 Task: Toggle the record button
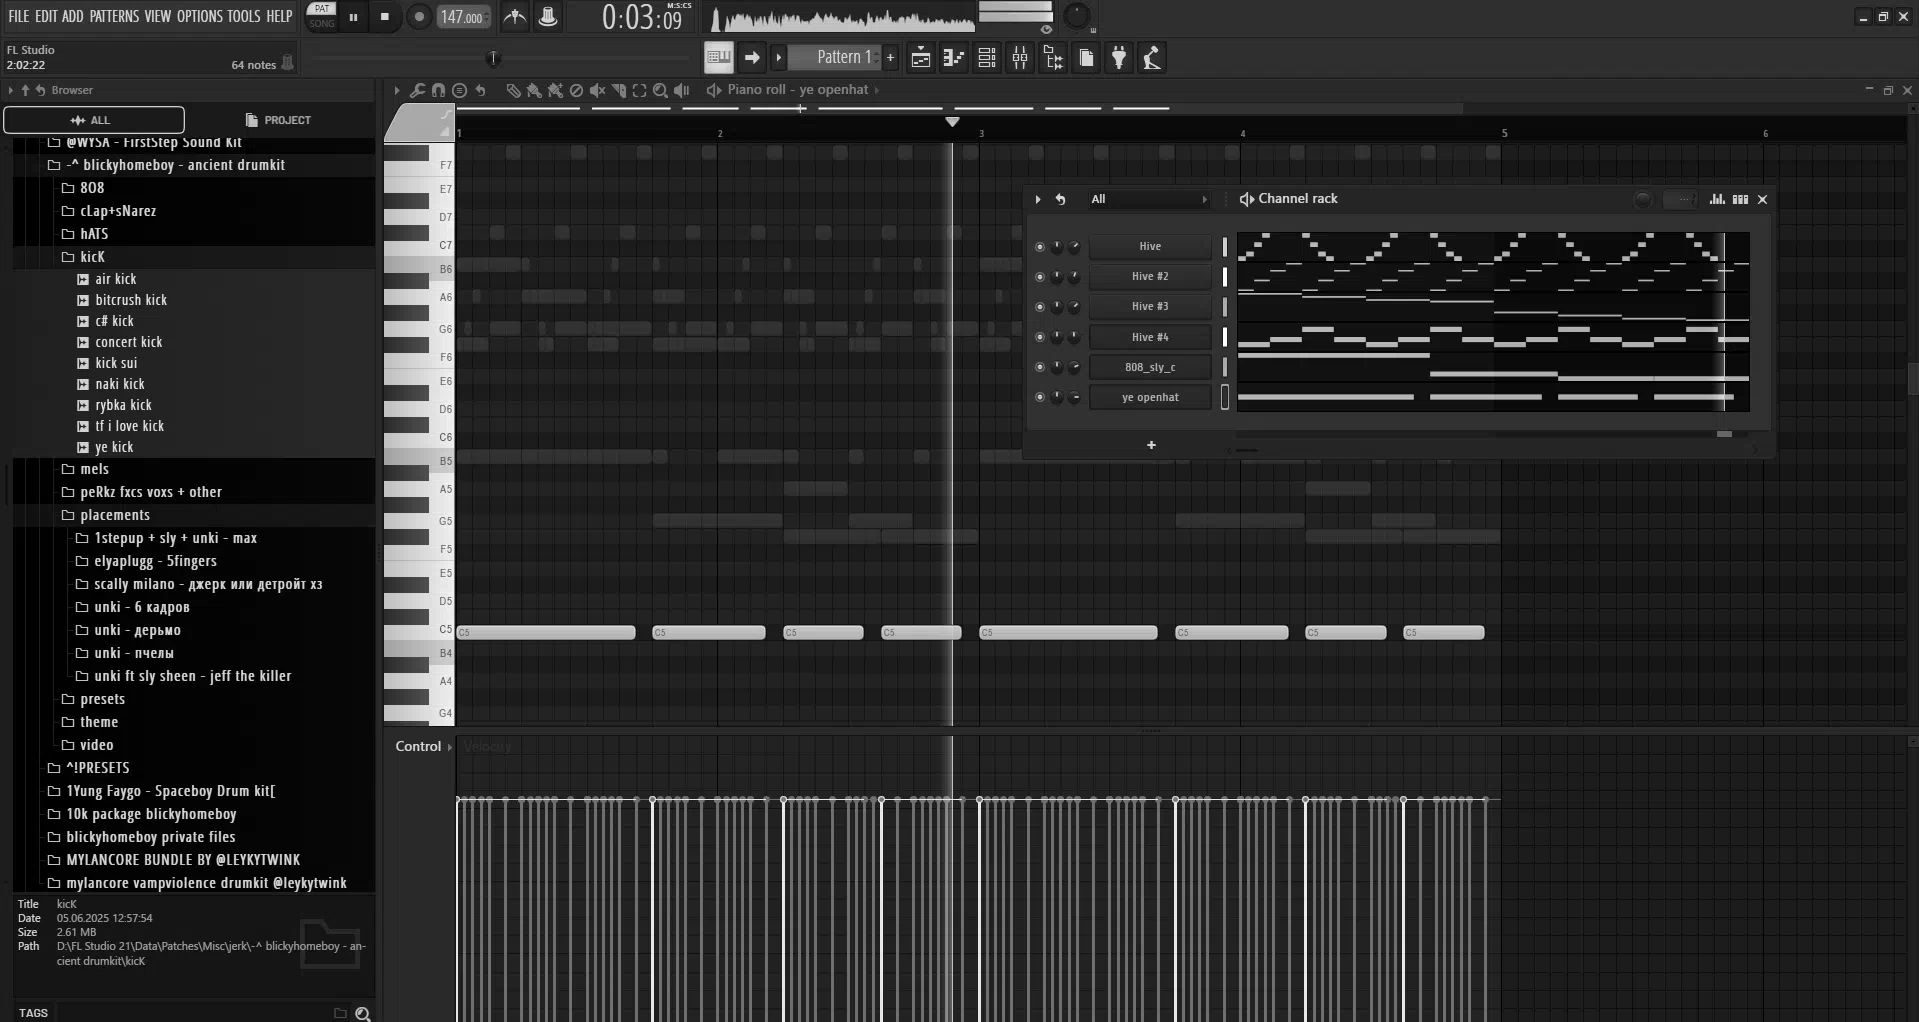click(419, 17)
